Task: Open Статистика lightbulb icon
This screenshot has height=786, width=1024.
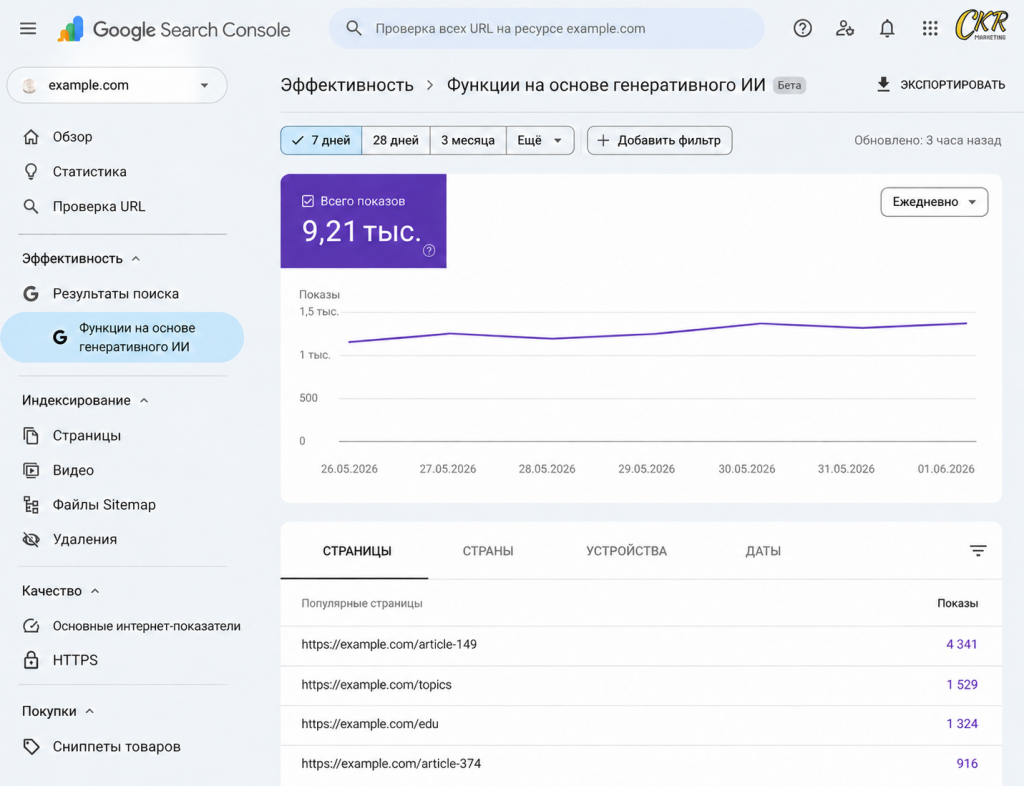Action: pos(31,172)
